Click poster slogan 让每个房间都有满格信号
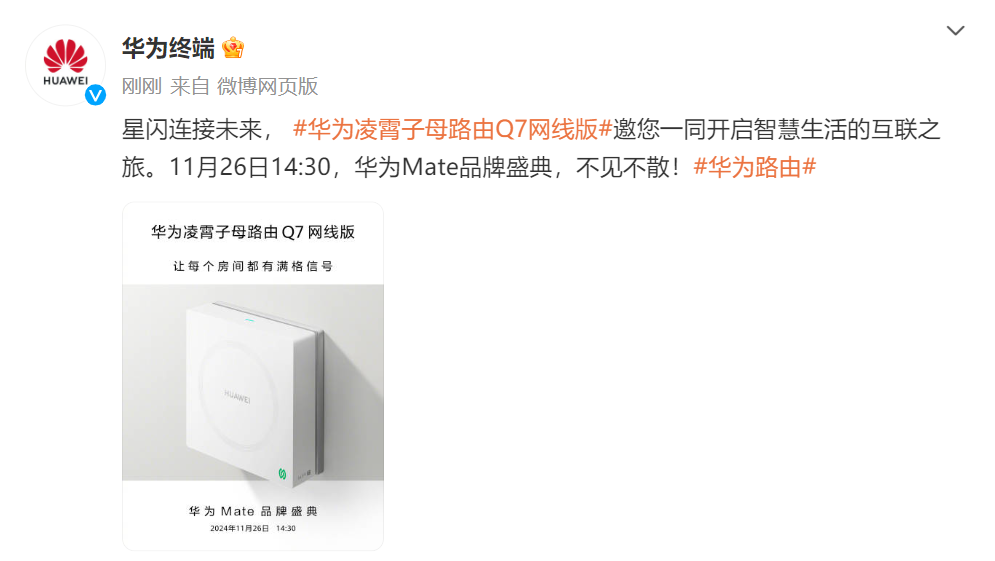Screen dimensions: 995x561 click(x=253, y=267)
